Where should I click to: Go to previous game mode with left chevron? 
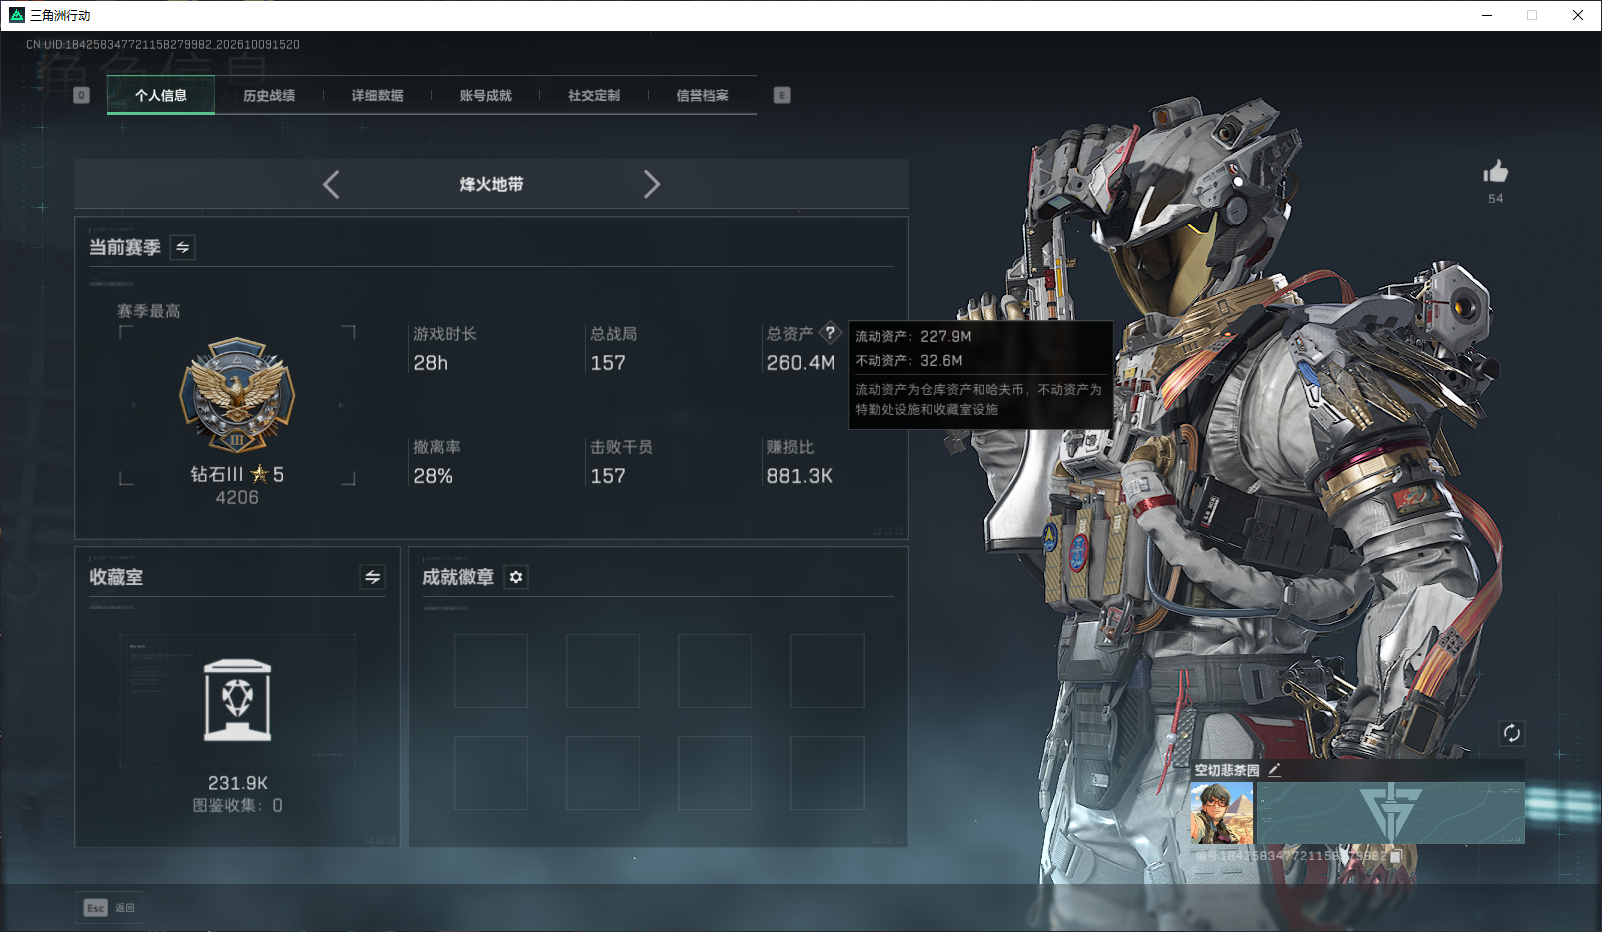tap(331, 184)
